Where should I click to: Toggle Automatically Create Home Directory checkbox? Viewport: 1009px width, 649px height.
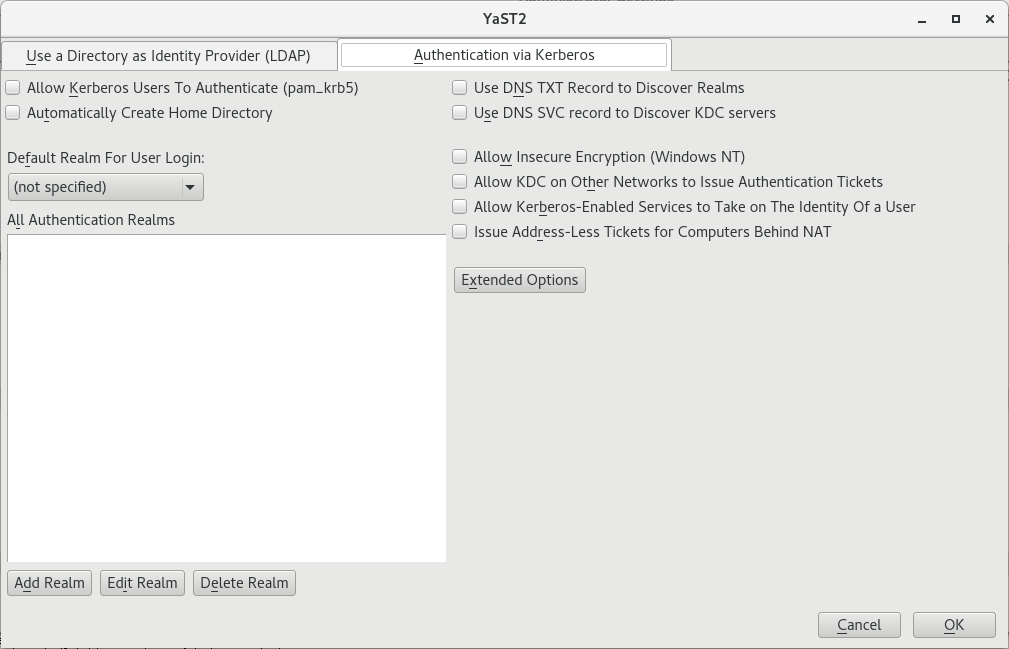coord(13,113)
